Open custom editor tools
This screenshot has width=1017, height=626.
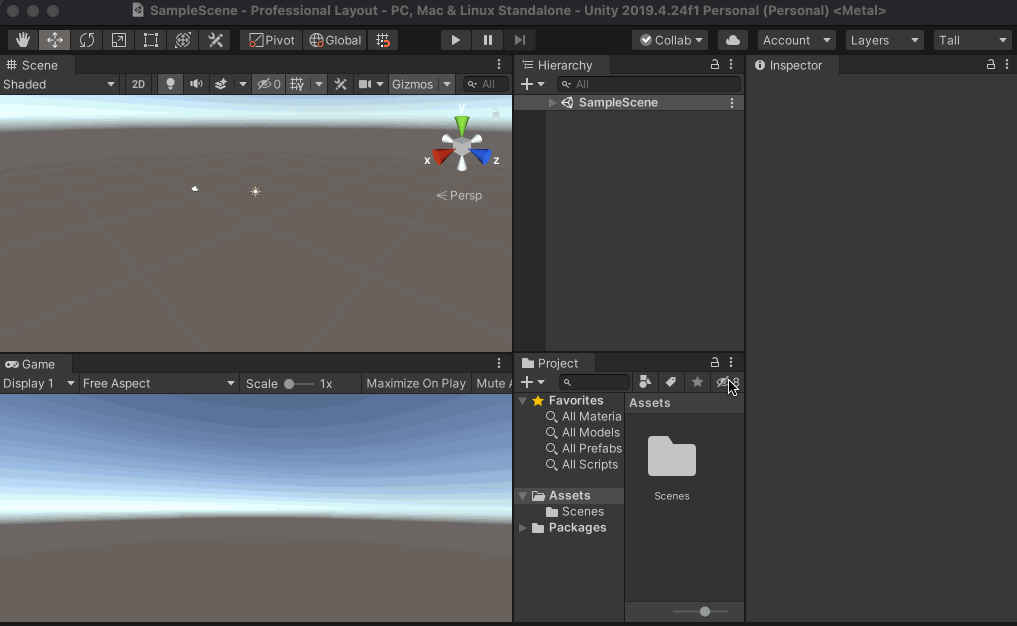click(x=215, y=40)
